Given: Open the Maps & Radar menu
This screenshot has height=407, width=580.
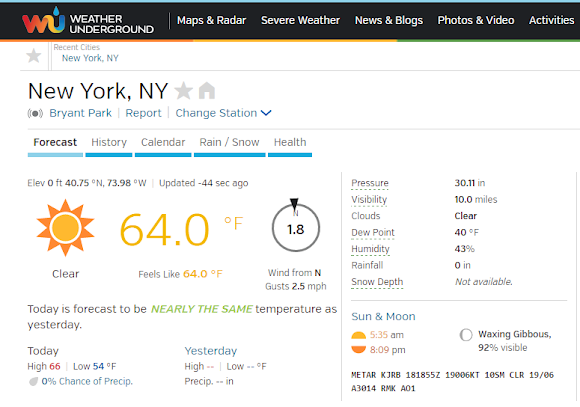Looking at the screenshot, I should 211,20.
